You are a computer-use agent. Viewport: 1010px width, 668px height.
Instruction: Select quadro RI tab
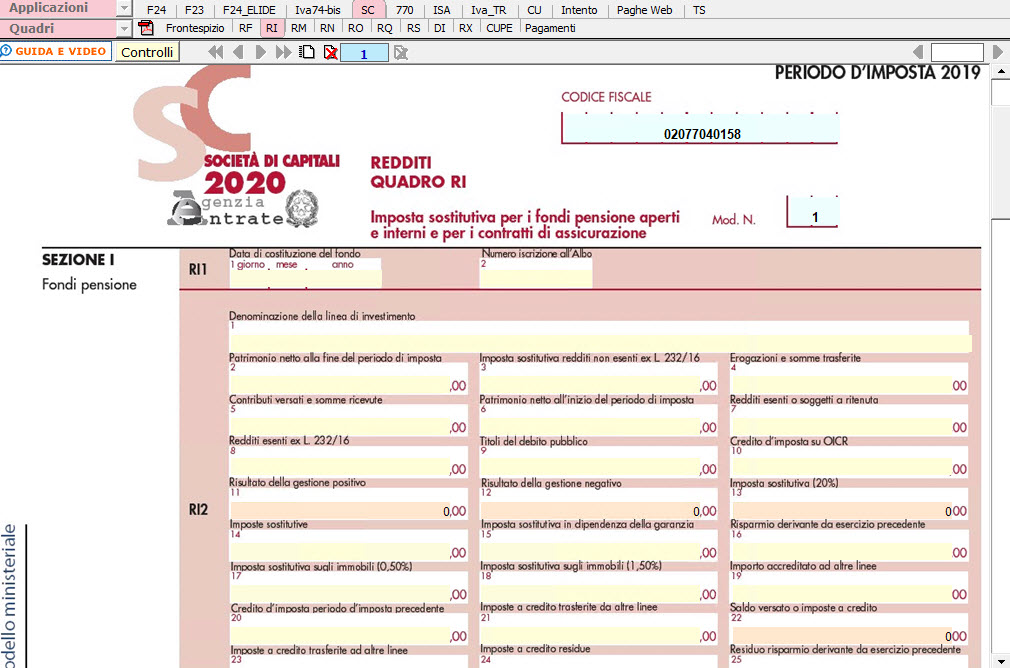point(272,28)
